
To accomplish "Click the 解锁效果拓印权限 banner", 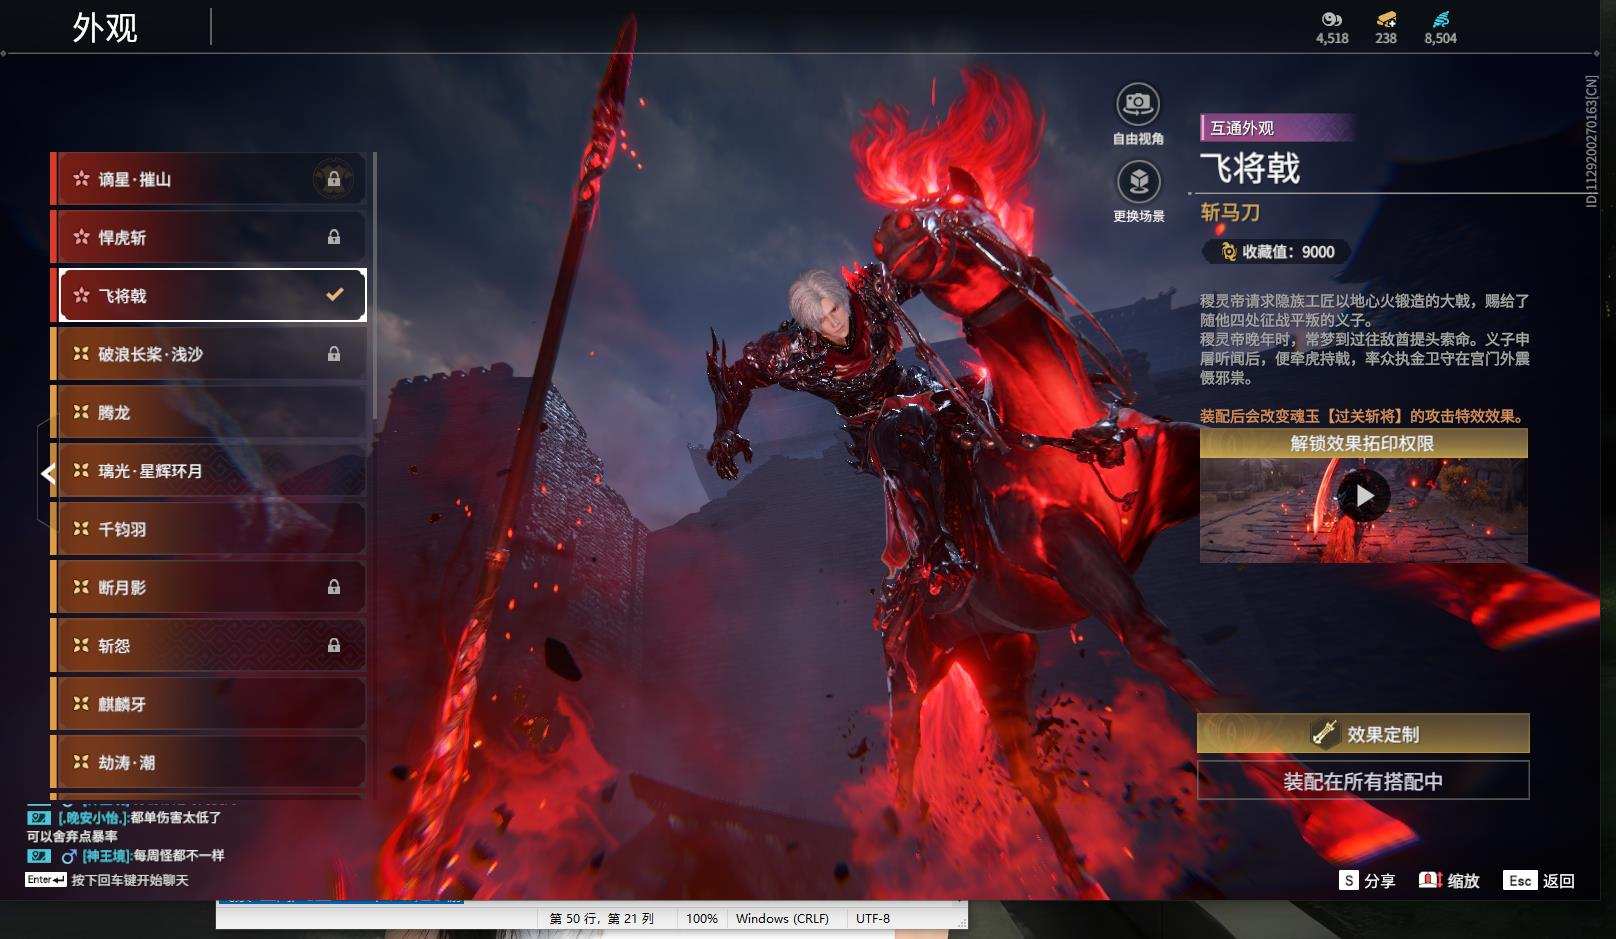I will [1363, 443].
